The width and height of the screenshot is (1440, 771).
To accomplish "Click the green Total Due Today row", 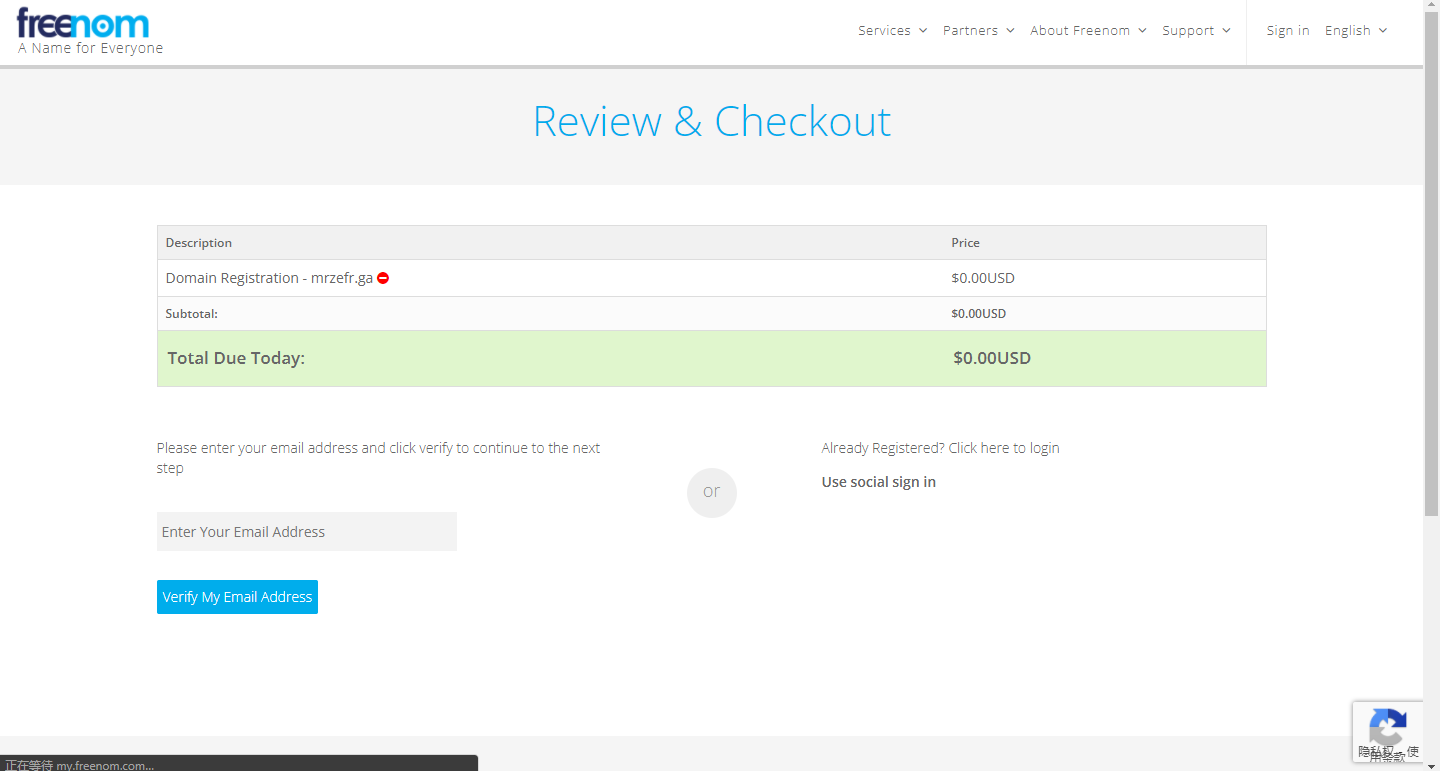I will 711,358.
